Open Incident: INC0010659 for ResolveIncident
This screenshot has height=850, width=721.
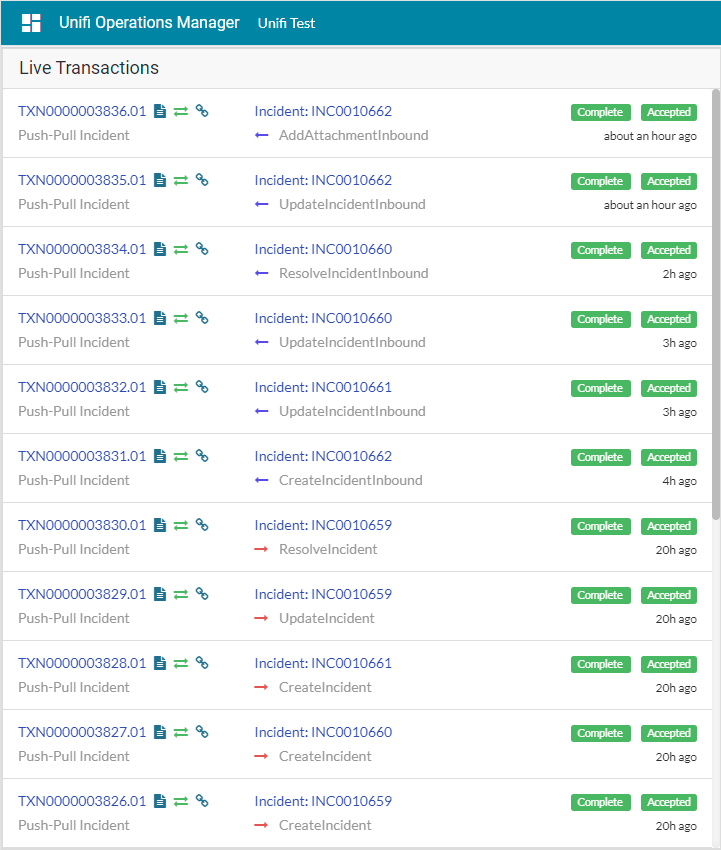pyautogui.click(x=323, y=525)
